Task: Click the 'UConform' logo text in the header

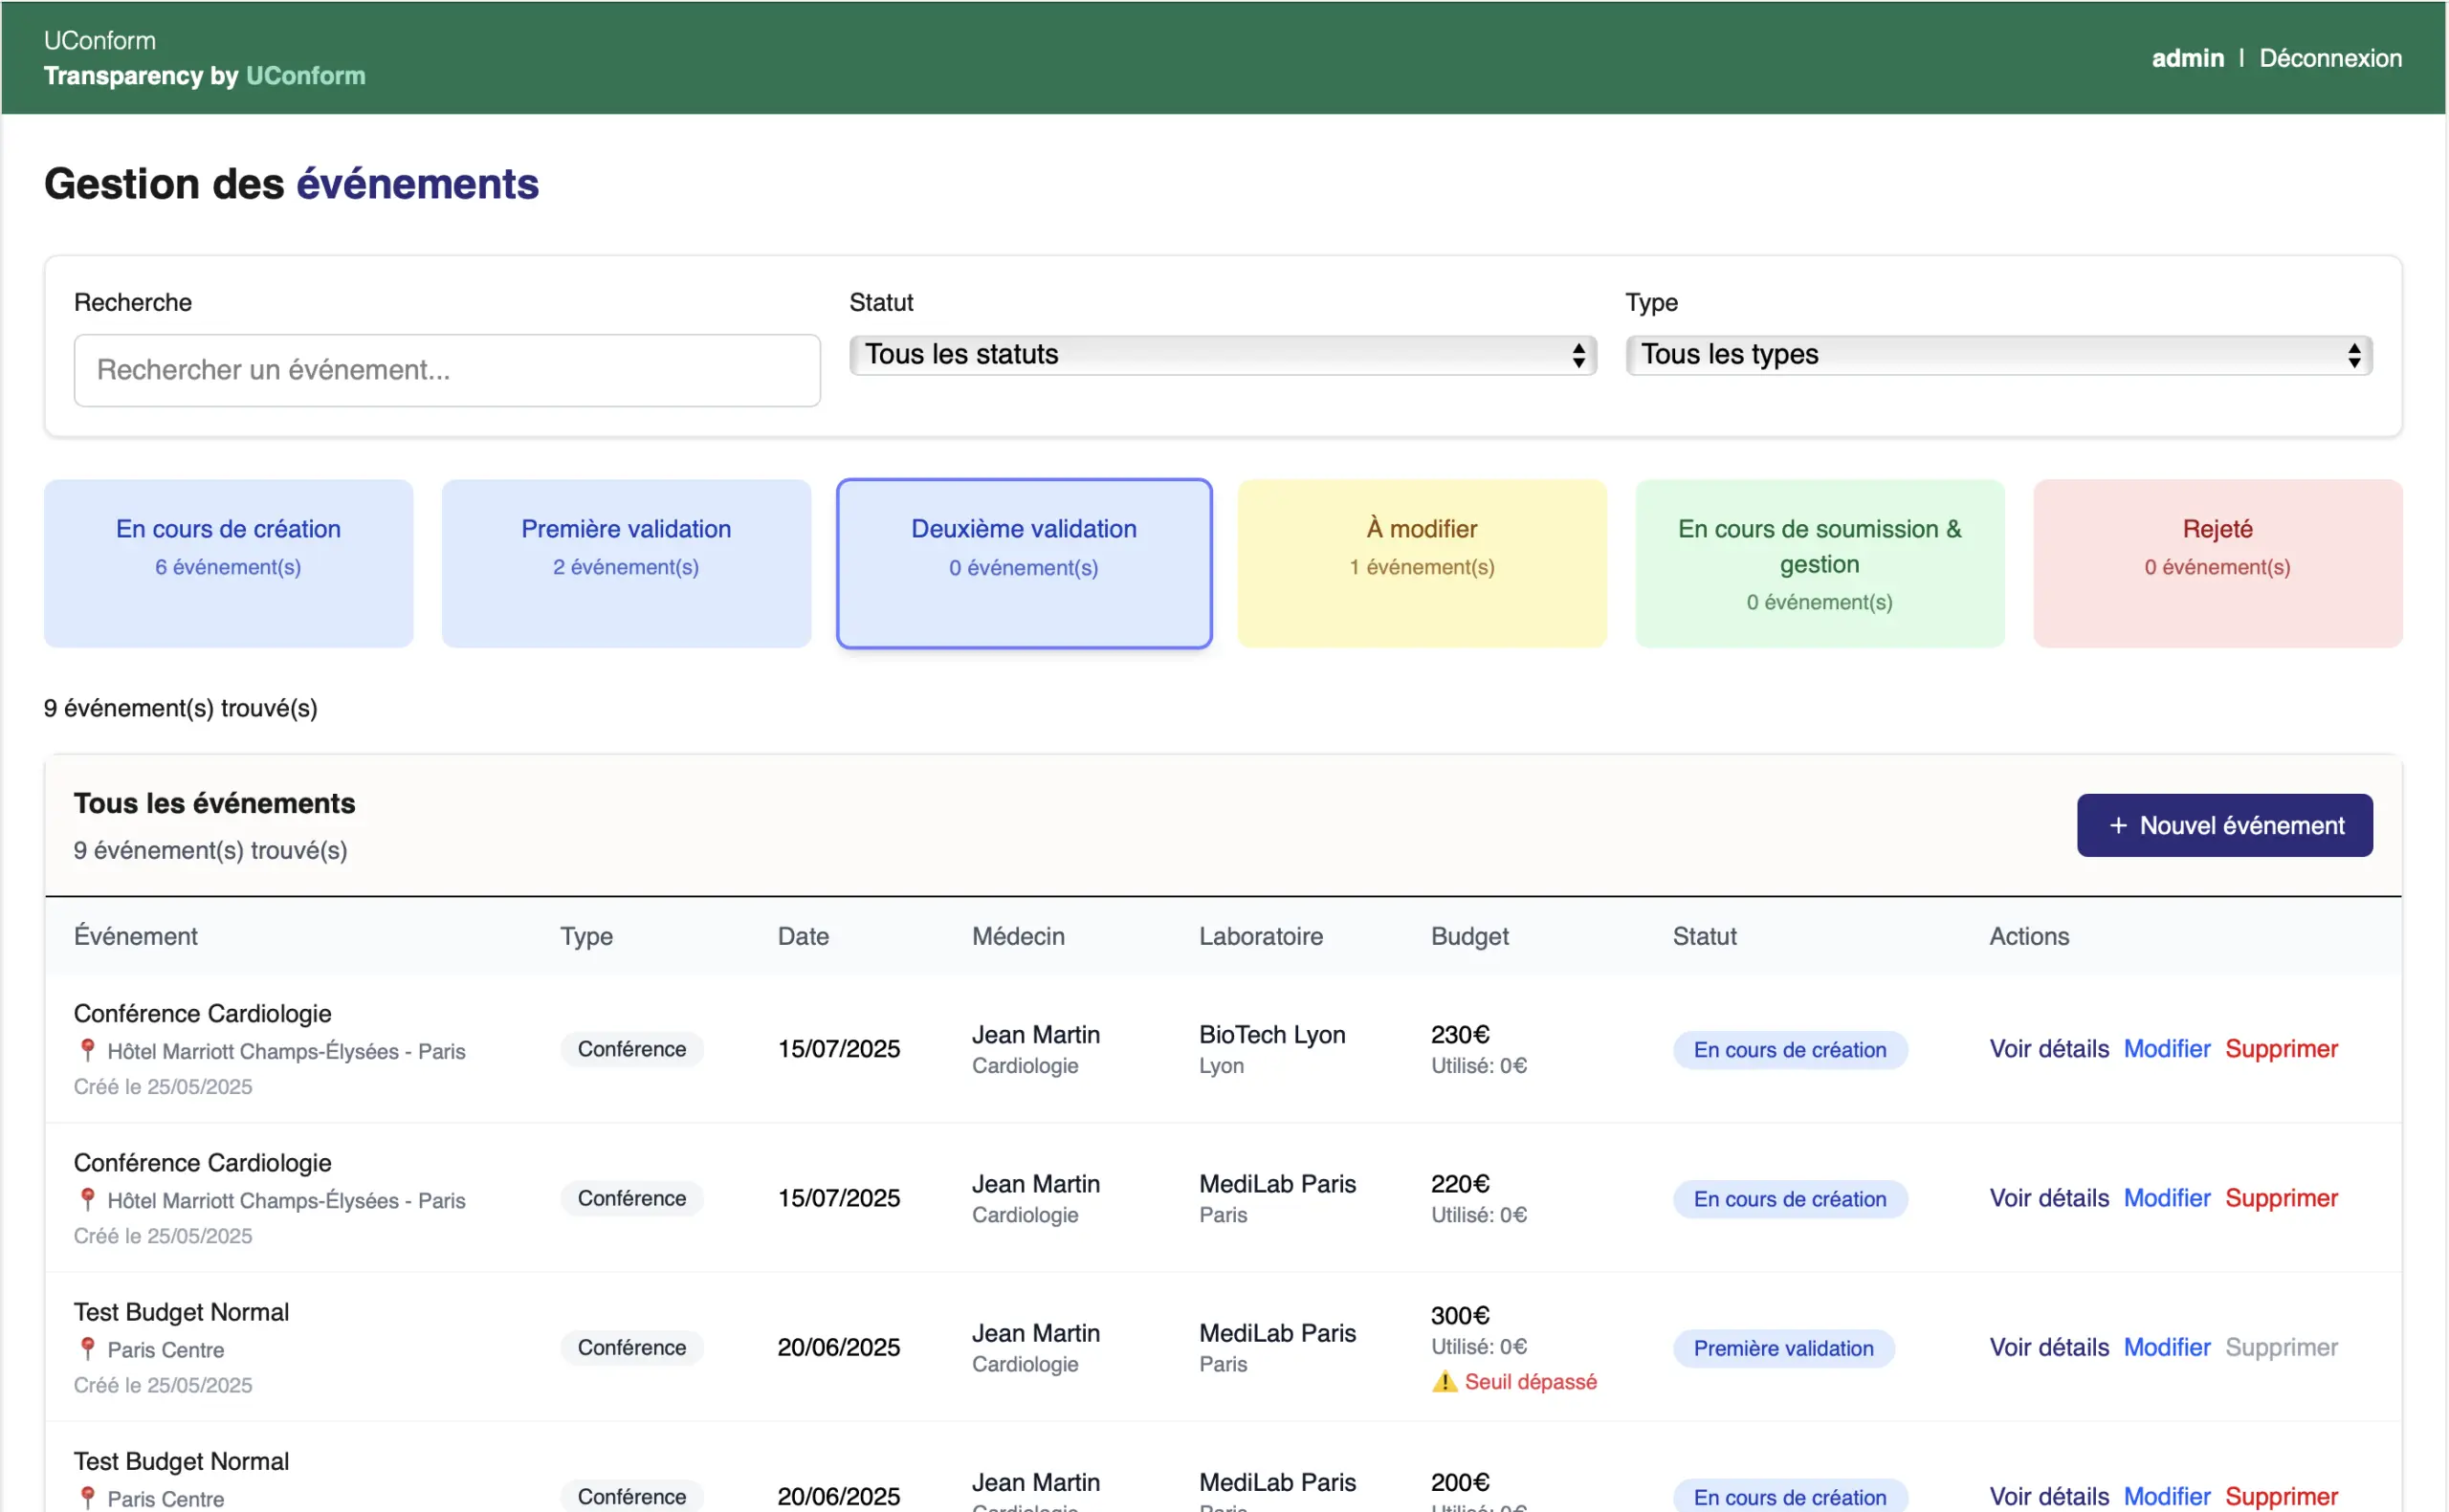Action: pos(100,40)
